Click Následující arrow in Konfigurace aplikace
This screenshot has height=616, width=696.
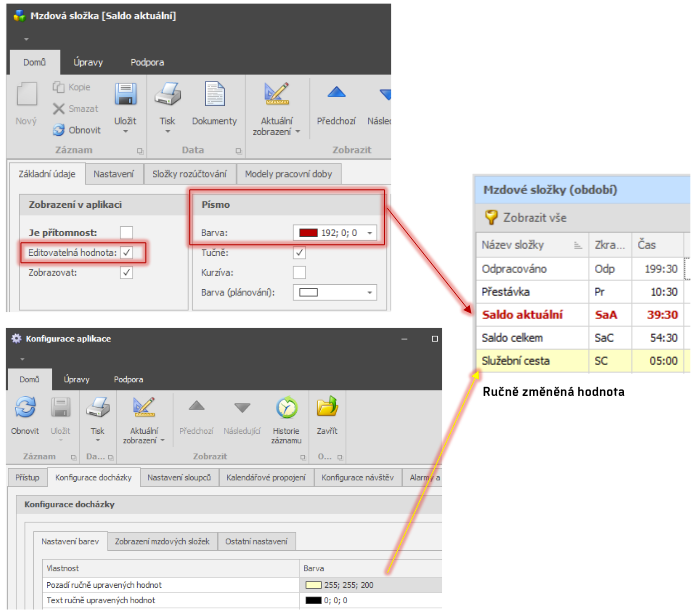click(242, 407)
